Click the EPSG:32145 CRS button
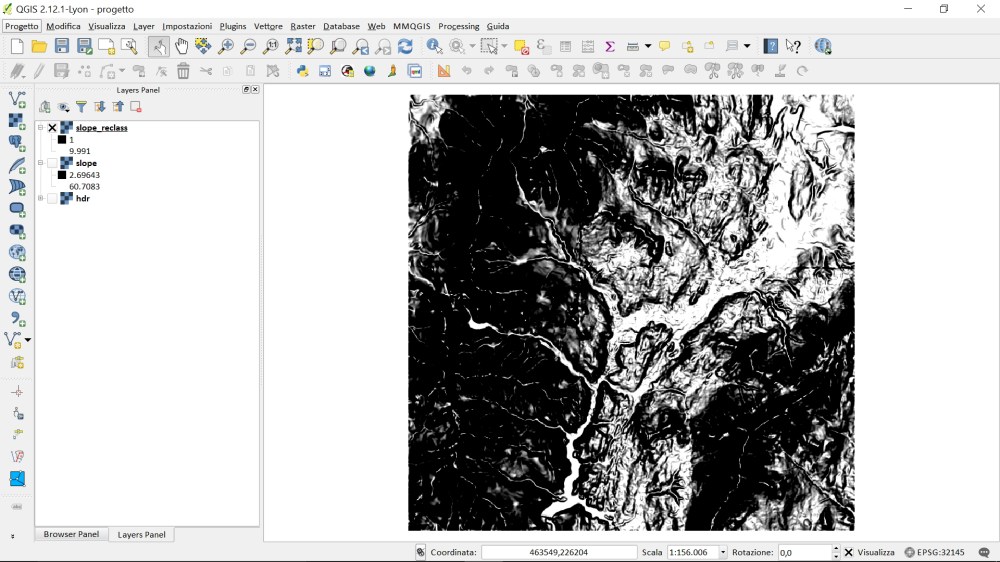 934,552
